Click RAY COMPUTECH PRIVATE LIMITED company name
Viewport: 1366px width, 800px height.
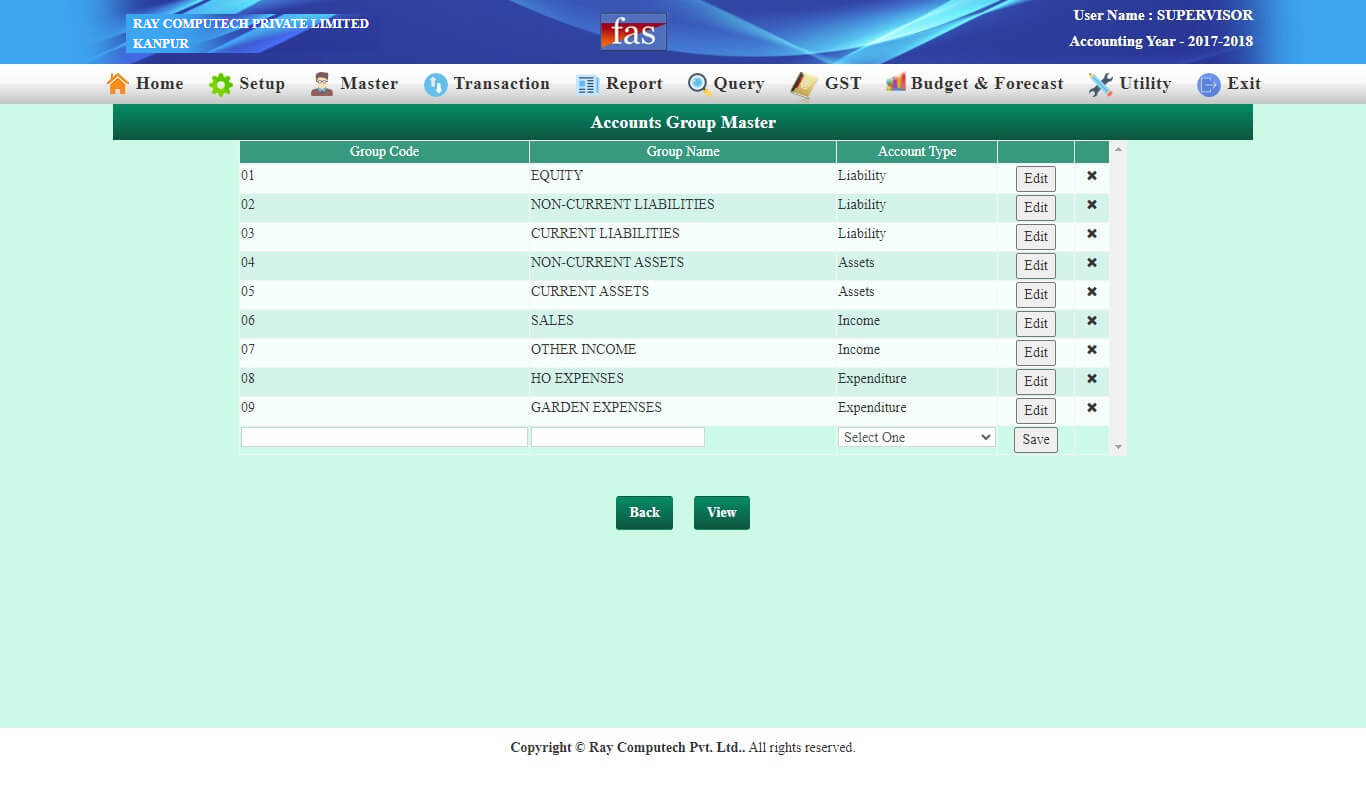251,23
